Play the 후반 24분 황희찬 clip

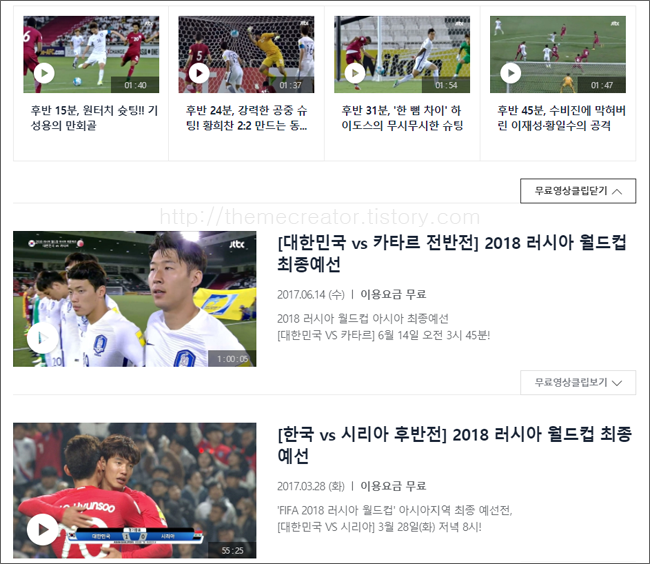(199, 73)
